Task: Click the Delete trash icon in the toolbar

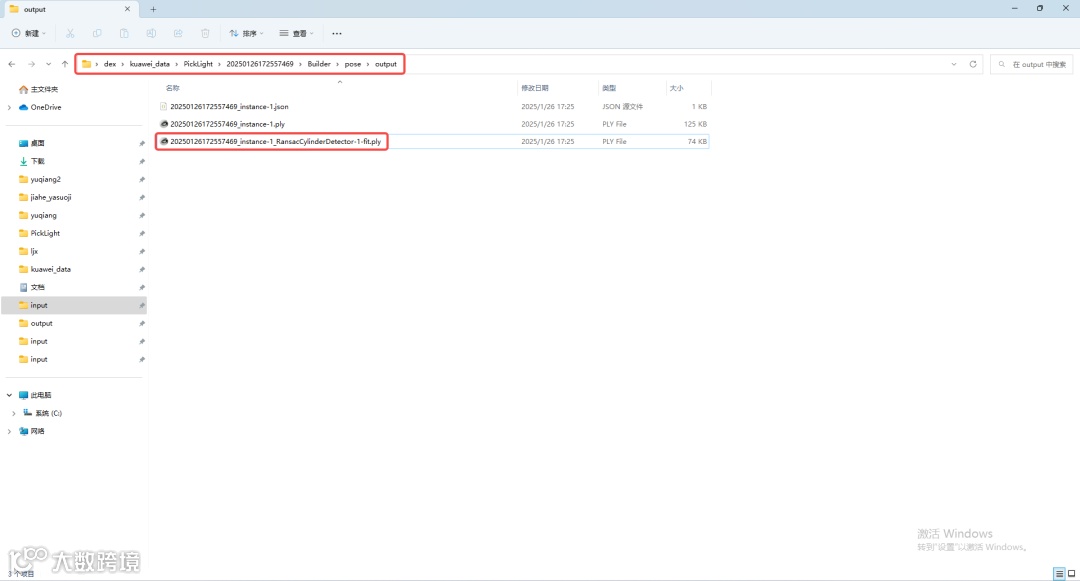Action: [205, 33]
